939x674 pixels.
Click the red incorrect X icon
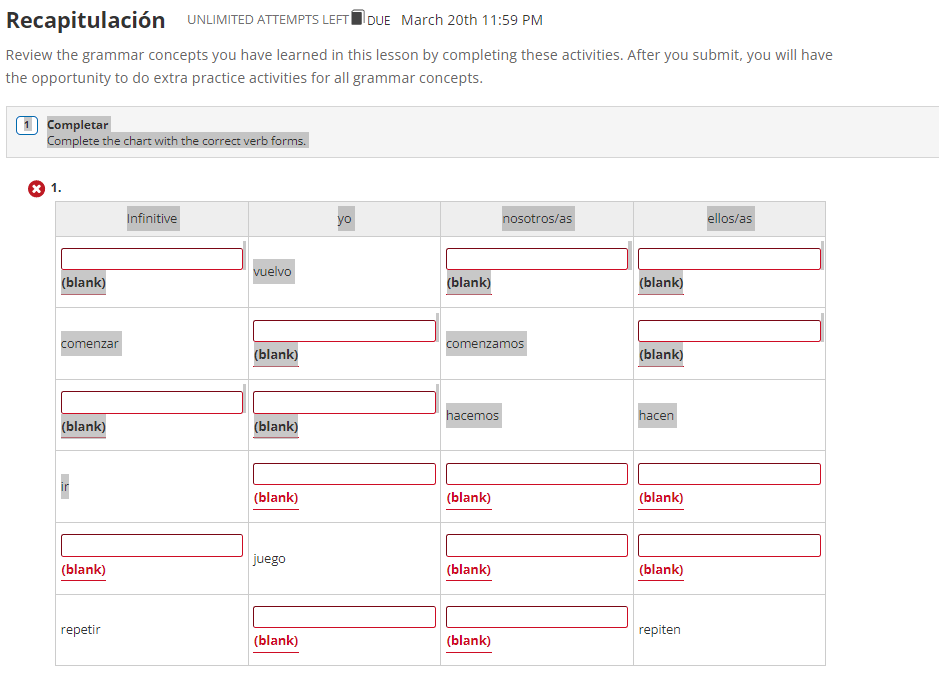[x=37, y=189]
